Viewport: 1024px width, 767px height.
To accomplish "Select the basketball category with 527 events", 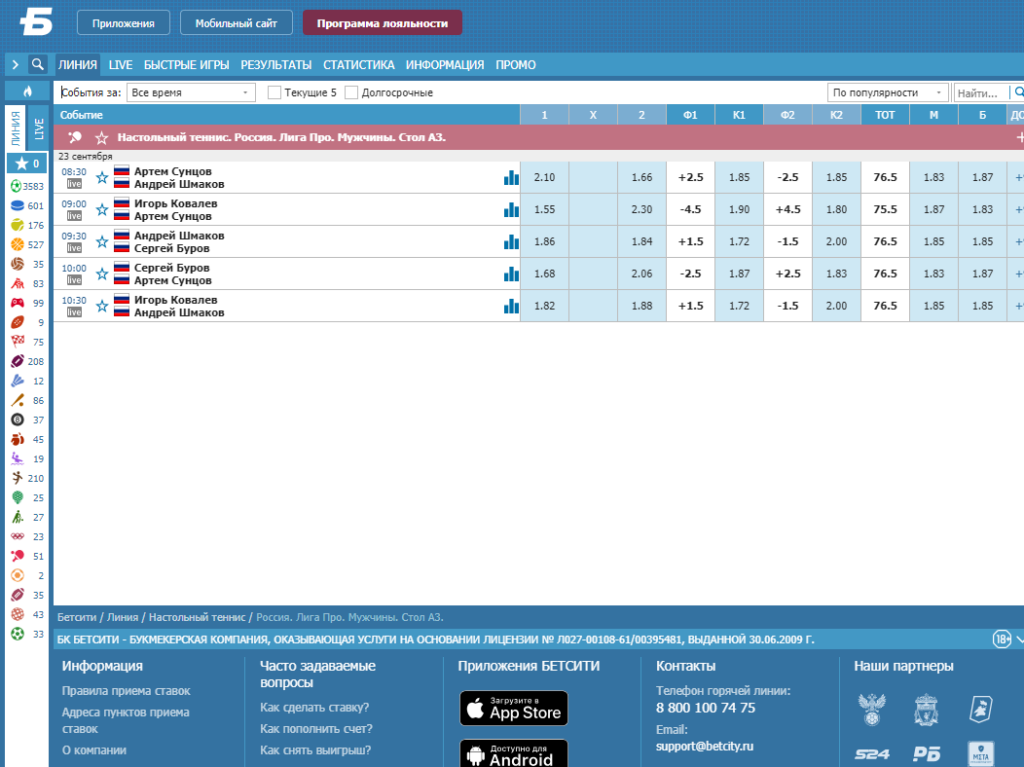I will tap(27, 244).
